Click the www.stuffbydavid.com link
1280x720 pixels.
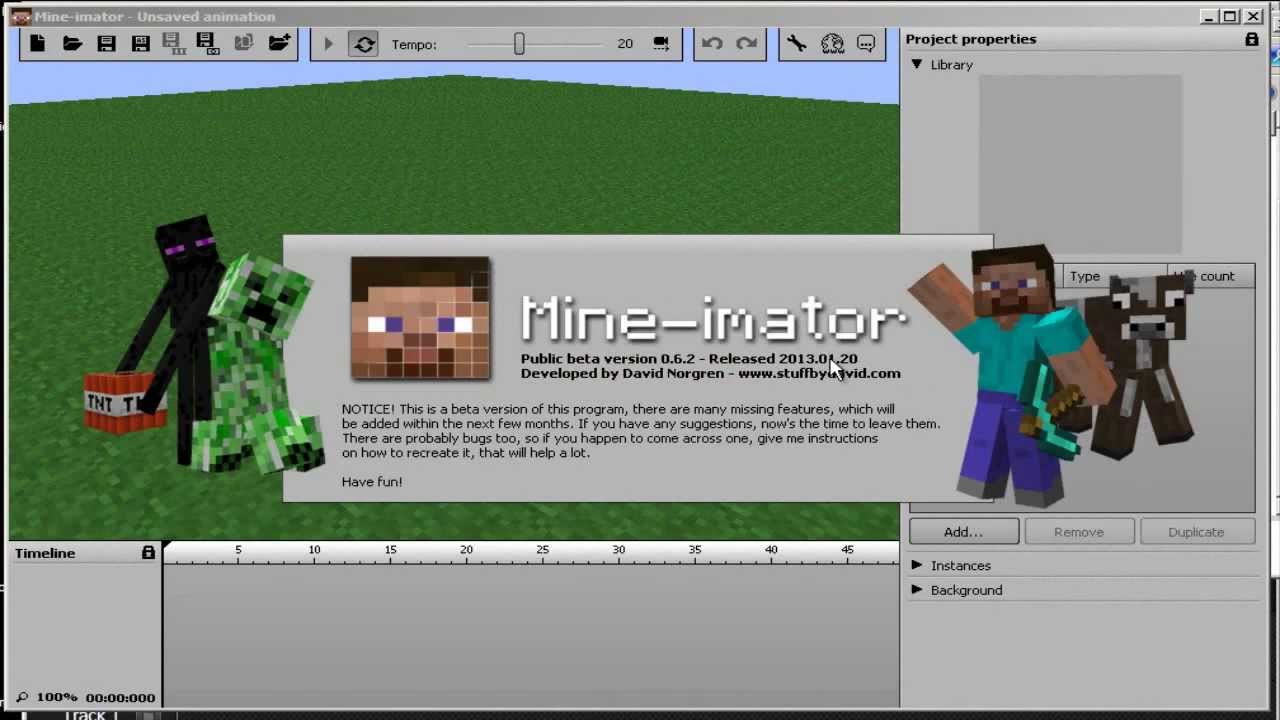[819, 373]
